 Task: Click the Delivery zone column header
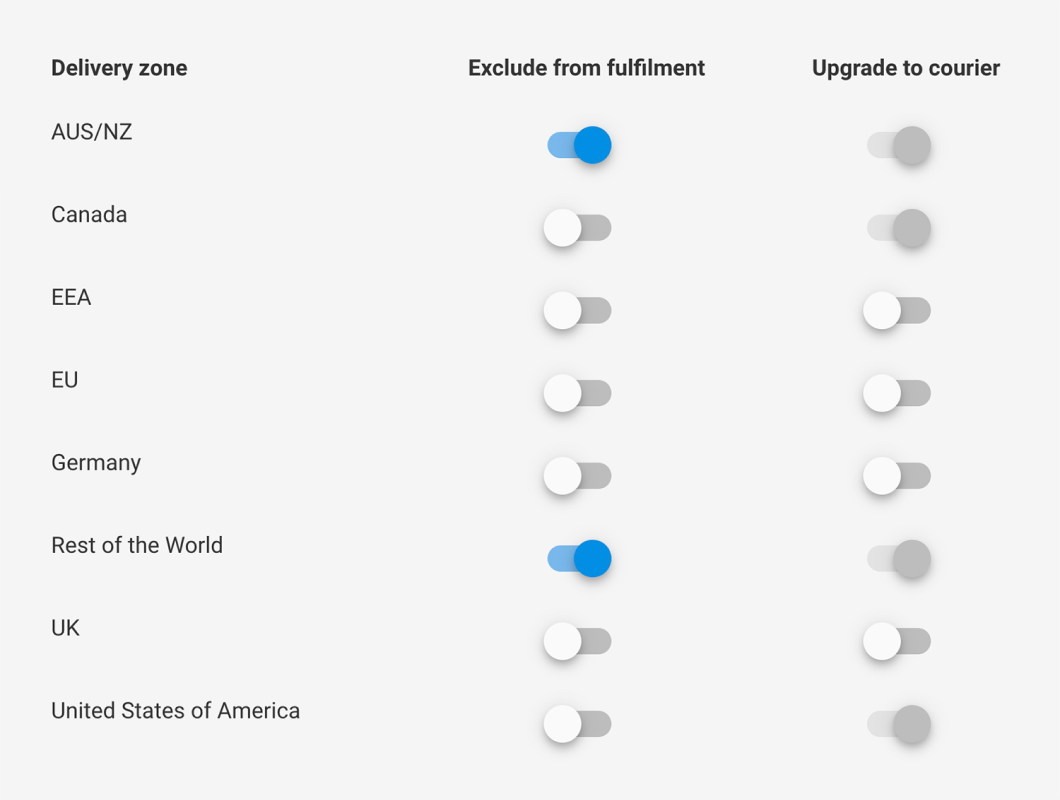[x=120, y=68]
